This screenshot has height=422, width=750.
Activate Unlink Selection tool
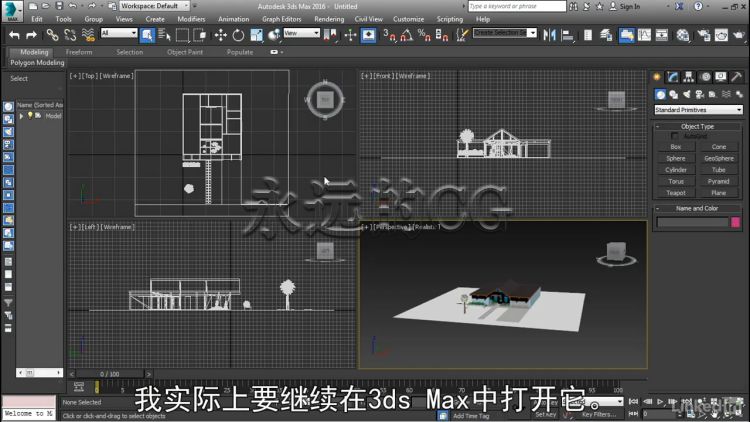pyautogui.click(x=70, y=35)
